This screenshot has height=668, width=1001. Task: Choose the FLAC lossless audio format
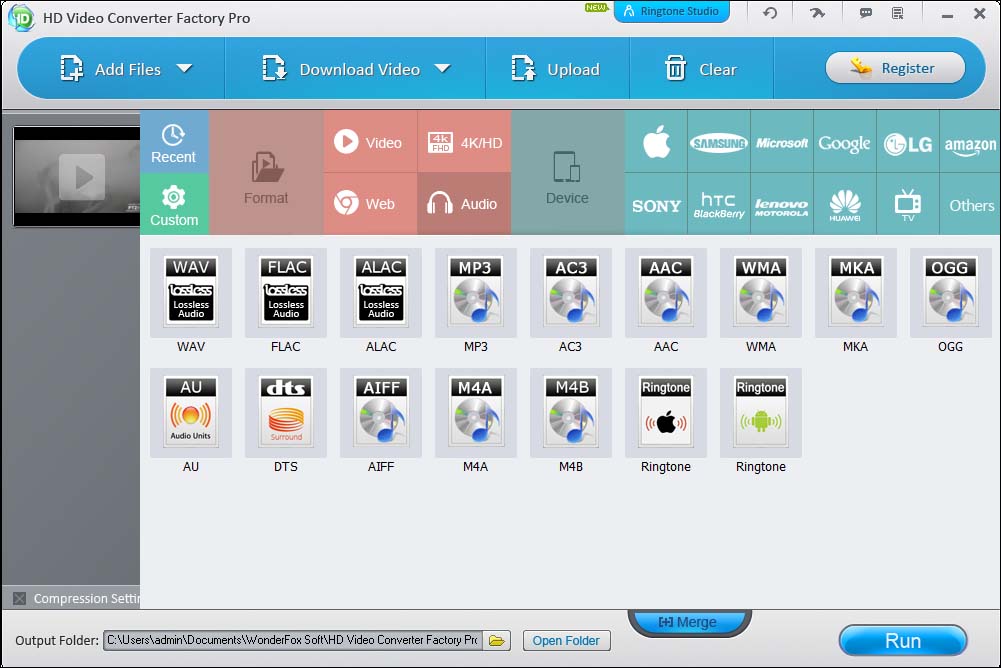tap(285, 293)
